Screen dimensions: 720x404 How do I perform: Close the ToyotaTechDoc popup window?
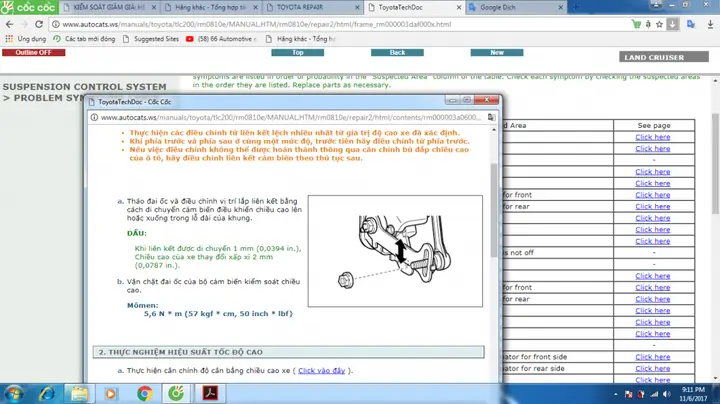coord(487,100)
